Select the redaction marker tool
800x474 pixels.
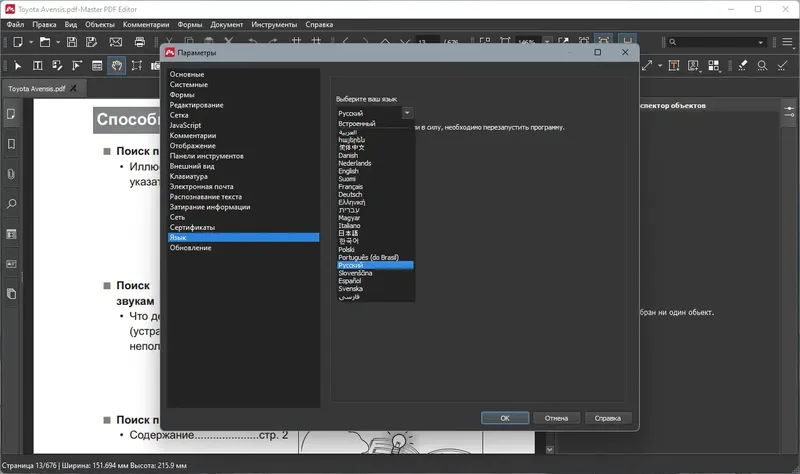pos(743,65)
